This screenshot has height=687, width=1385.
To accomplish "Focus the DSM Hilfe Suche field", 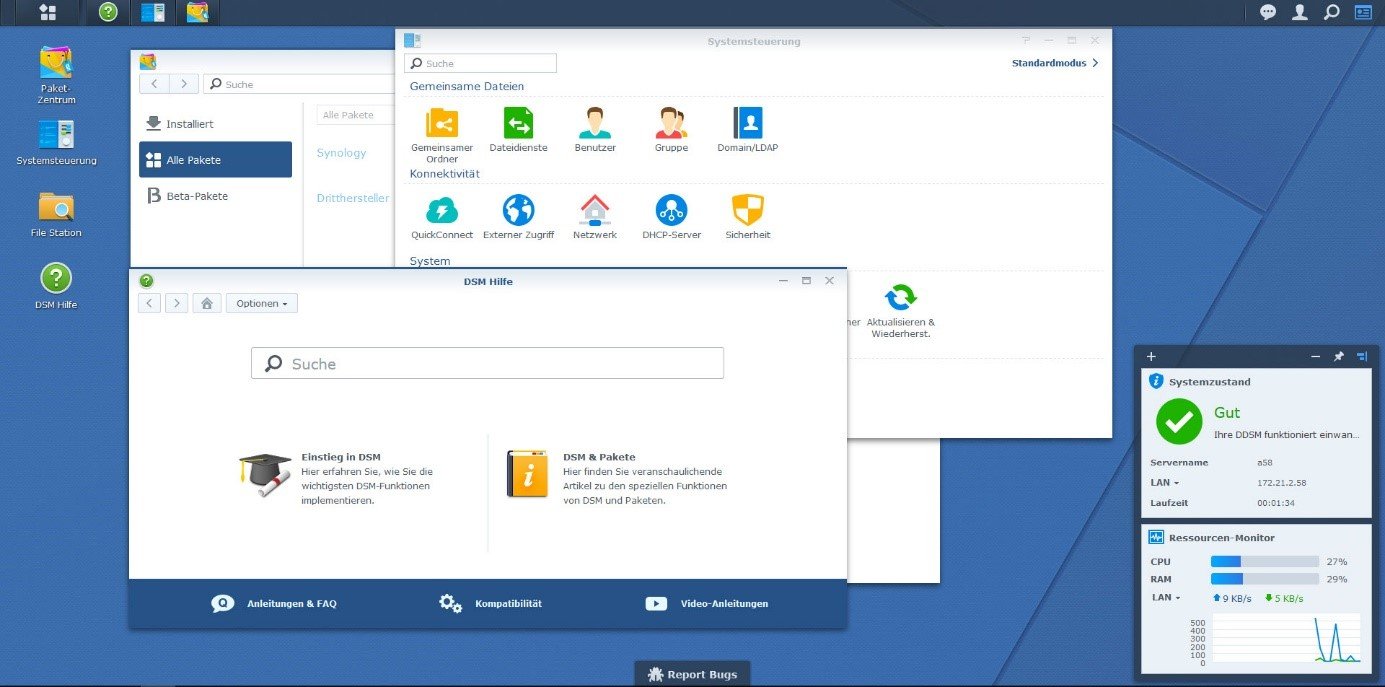I will [487, 363].
